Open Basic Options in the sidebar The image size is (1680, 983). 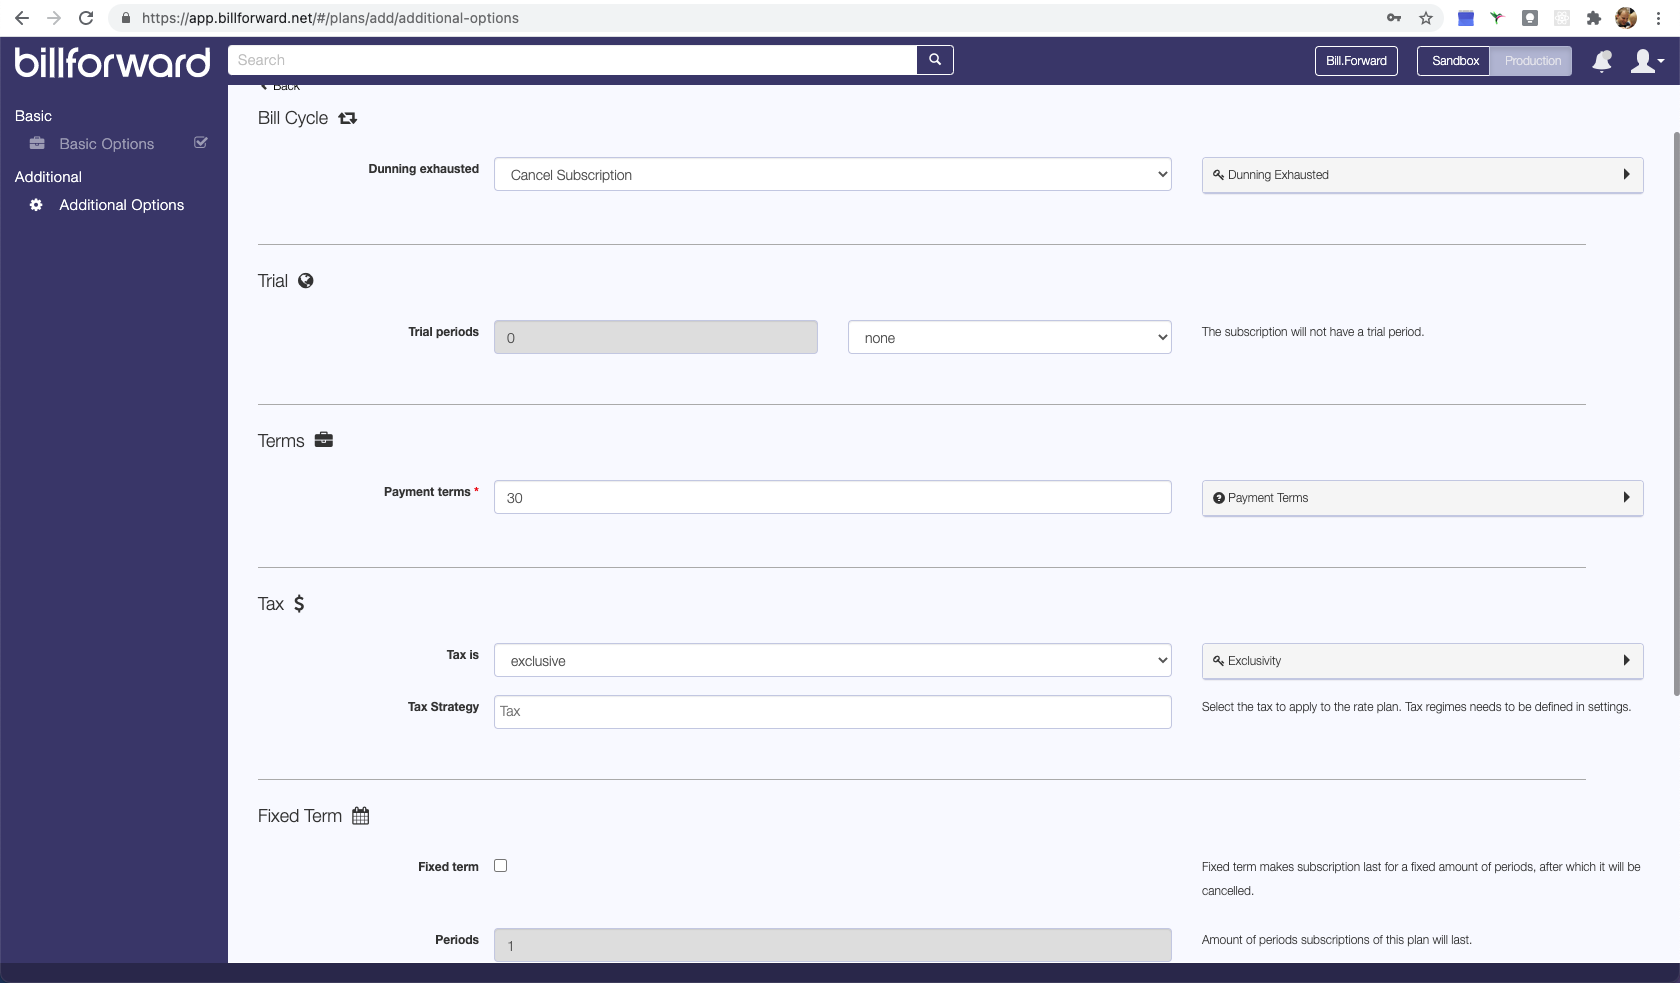pos(106,144)
